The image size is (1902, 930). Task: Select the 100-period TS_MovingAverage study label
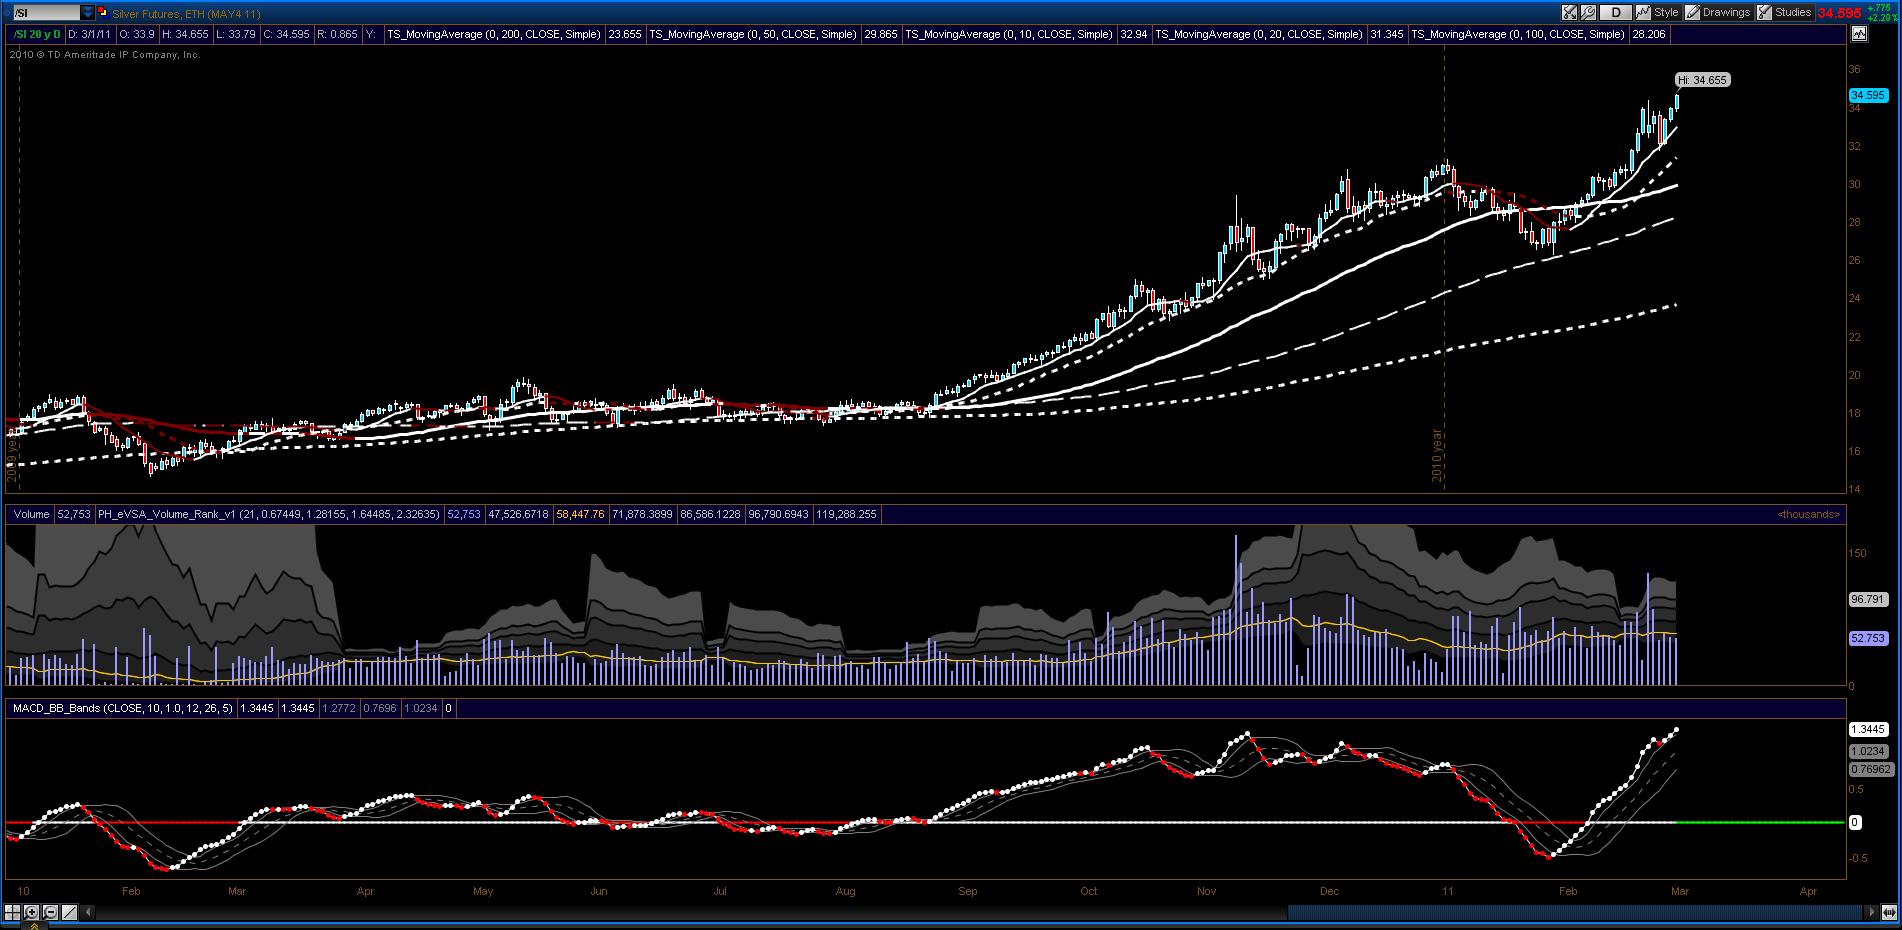[1518, 34]
